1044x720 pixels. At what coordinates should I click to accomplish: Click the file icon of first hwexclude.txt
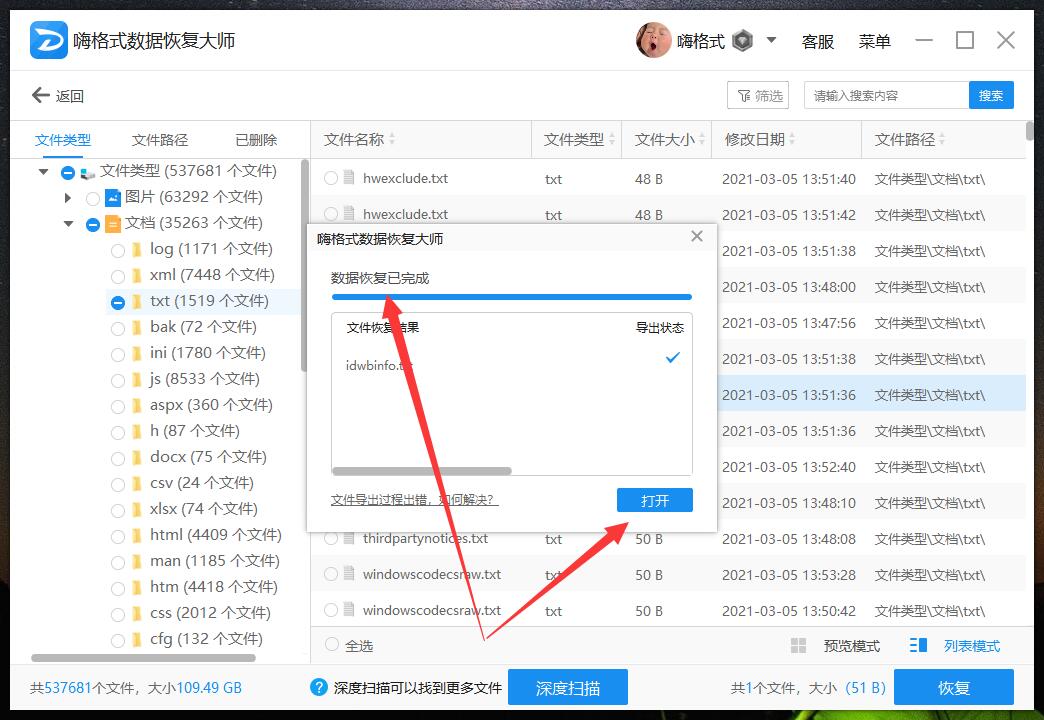click(x=349, y=178)
